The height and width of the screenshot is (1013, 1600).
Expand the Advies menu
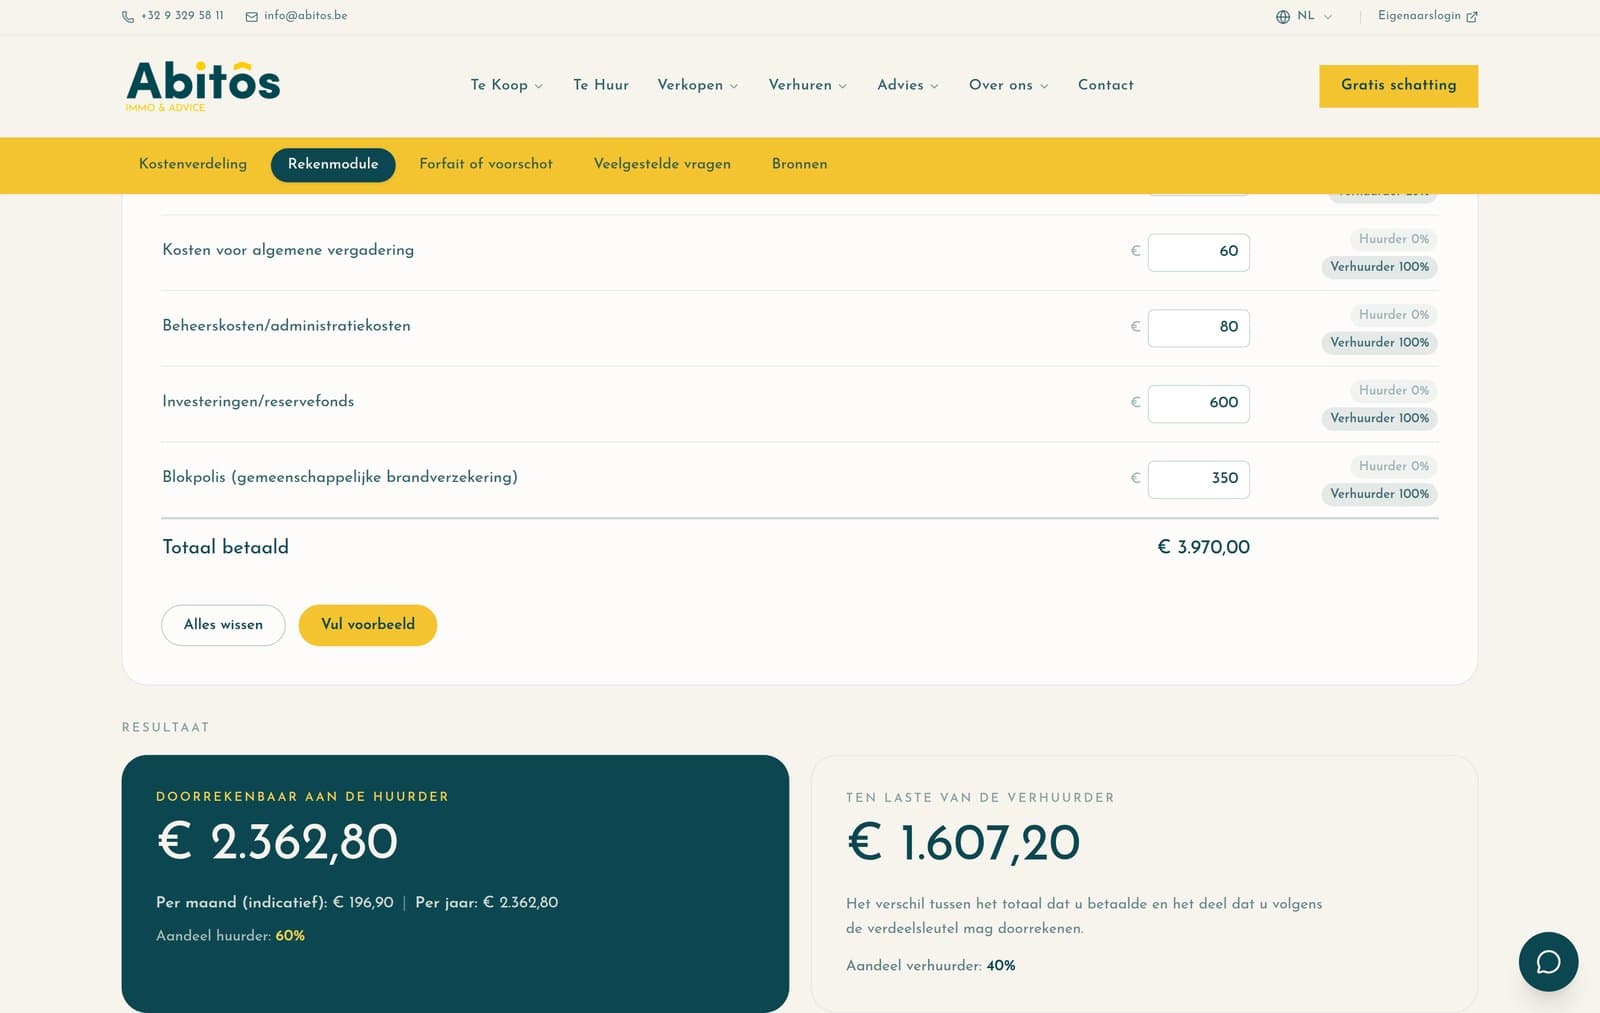[x=908, y=85]
